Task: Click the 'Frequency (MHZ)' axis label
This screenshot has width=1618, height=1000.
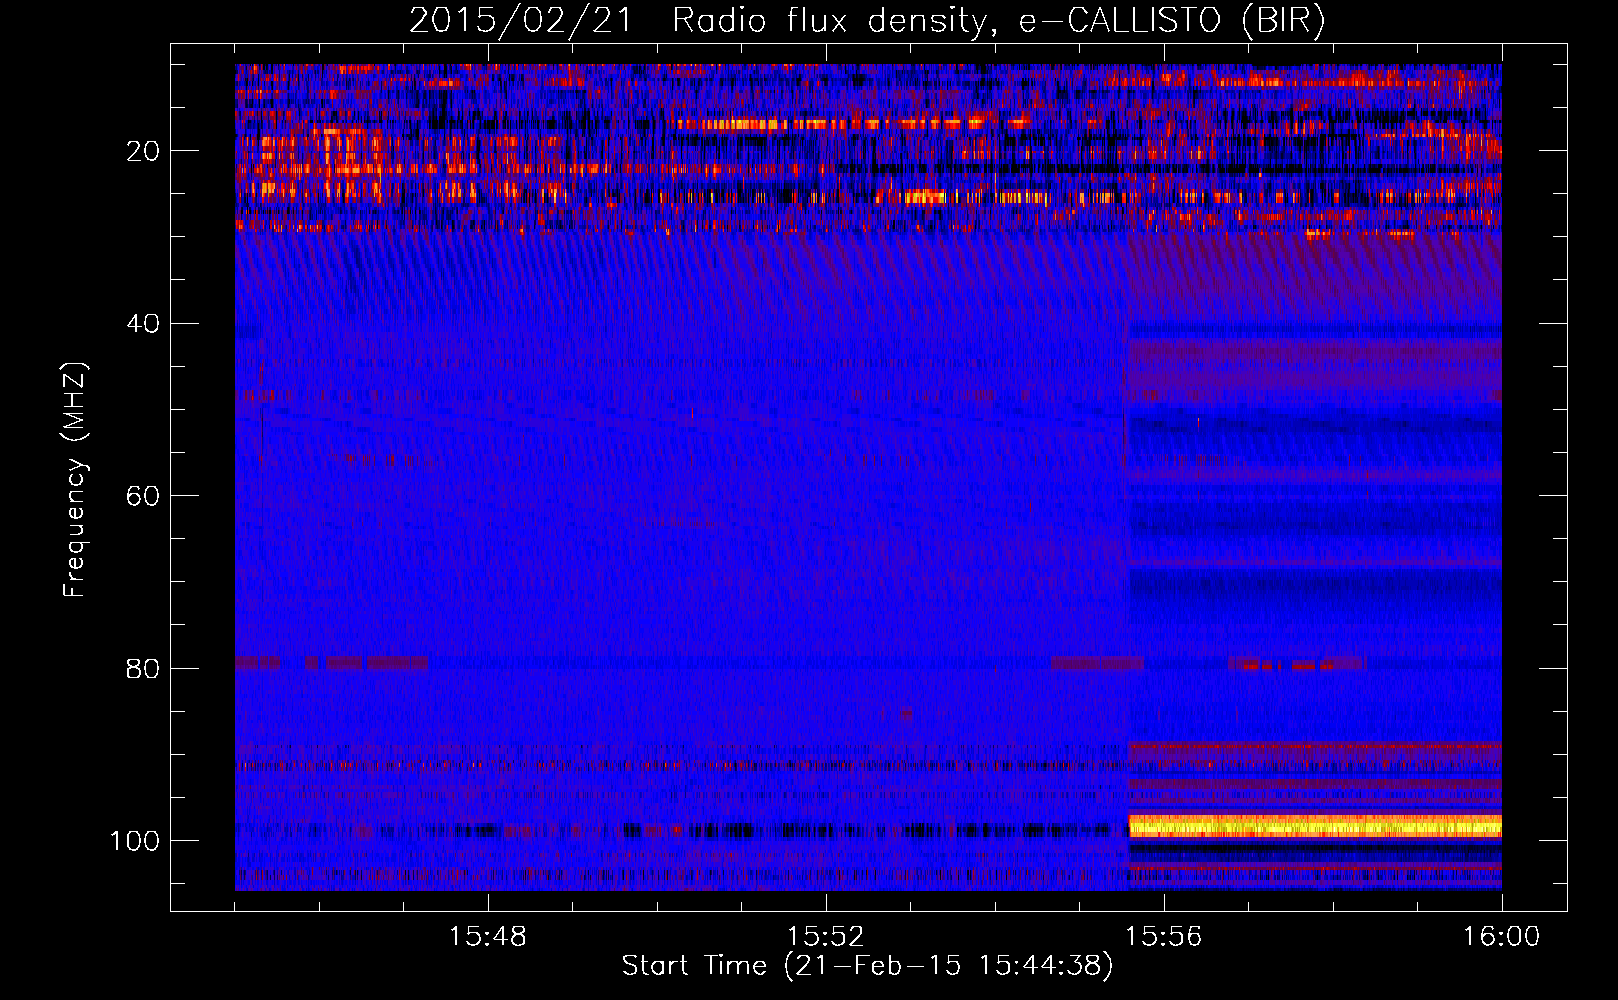Action: click(76, 480)
